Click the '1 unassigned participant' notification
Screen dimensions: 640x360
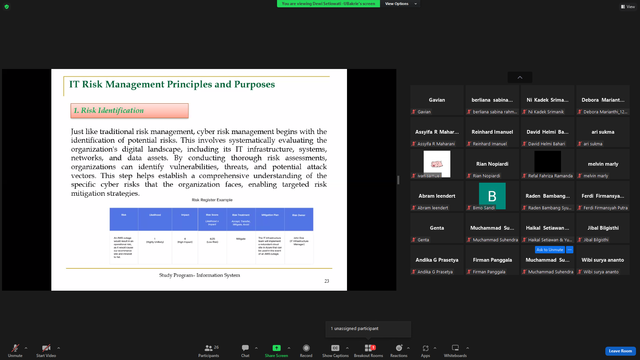(368, 329)
